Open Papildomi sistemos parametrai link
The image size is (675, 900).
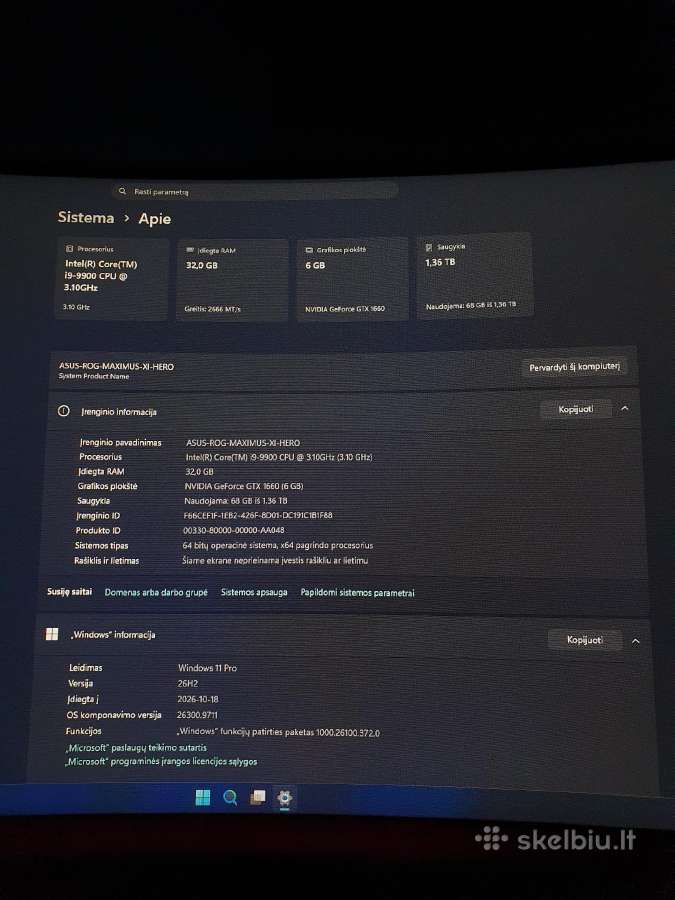point(357,592)
